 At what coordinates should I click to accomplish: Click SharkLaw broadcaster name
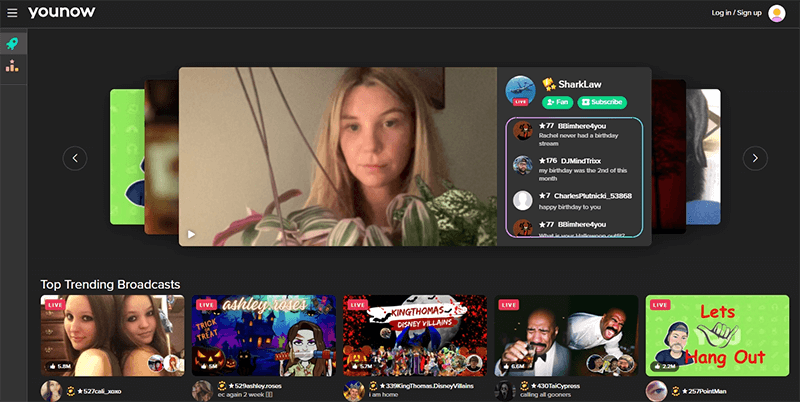click(x=580, y=84)
